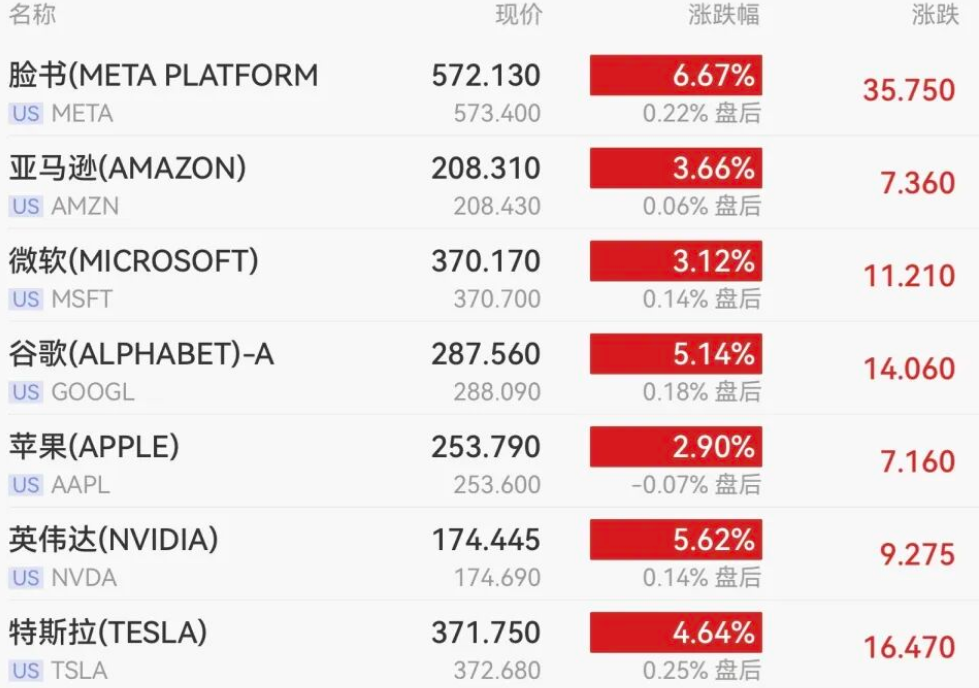This screenshot has width=979, height=688.
Task: Click the US badge next to NVDA
Action: [x=26, y=578]
